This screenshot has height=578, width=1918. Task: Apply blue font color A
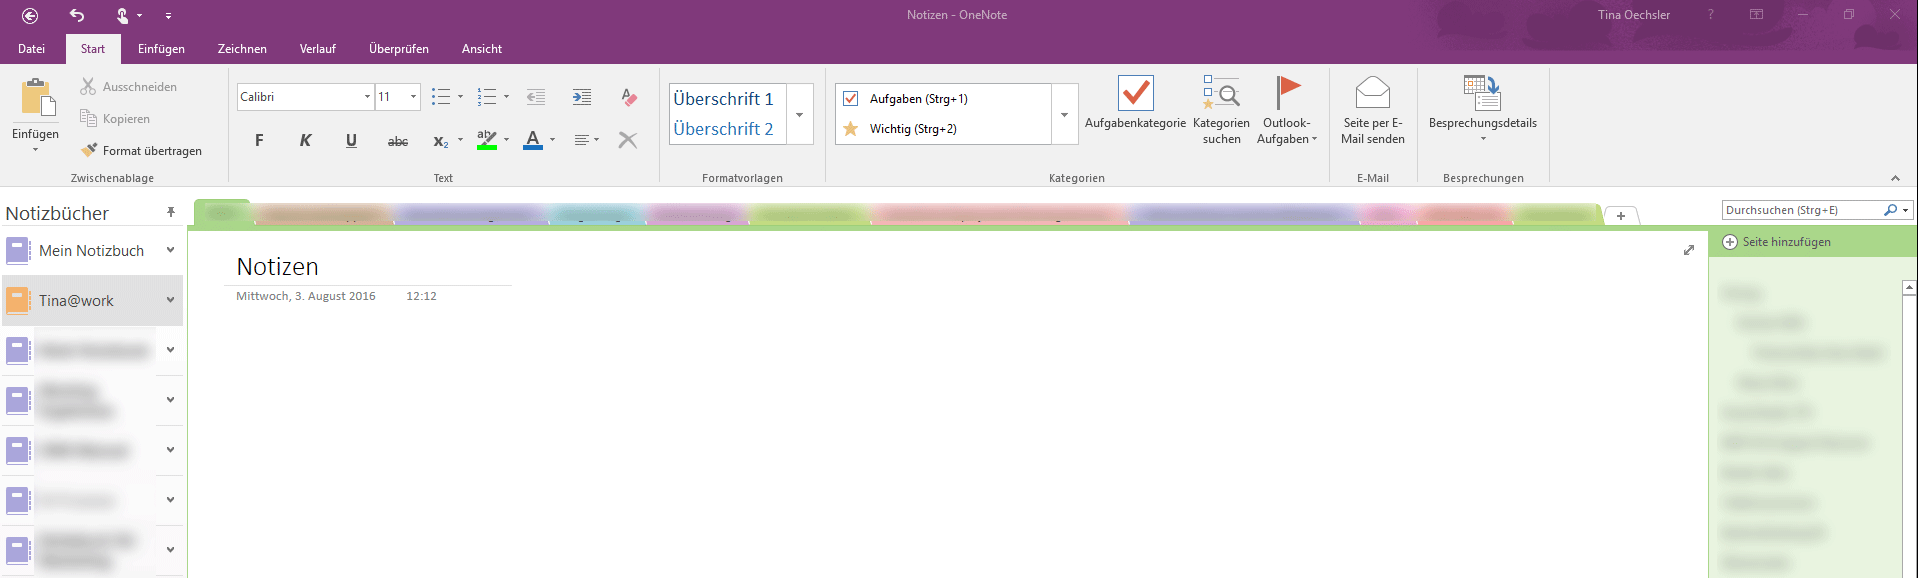point(533,140)
